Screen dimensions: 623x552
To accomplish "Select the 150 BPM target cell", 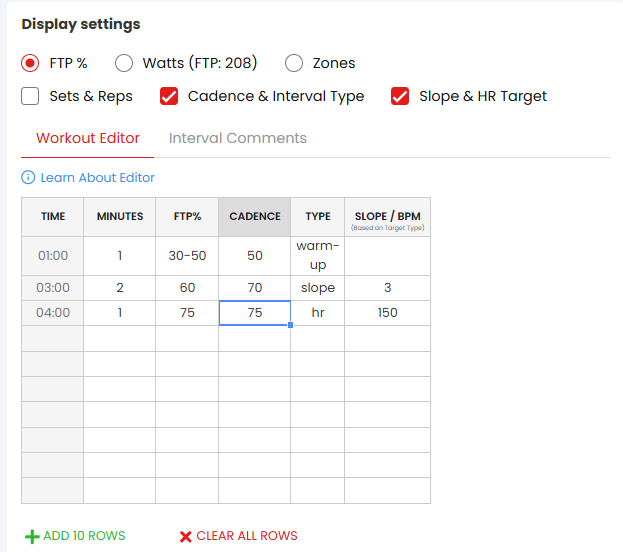I will click(387, 313).
